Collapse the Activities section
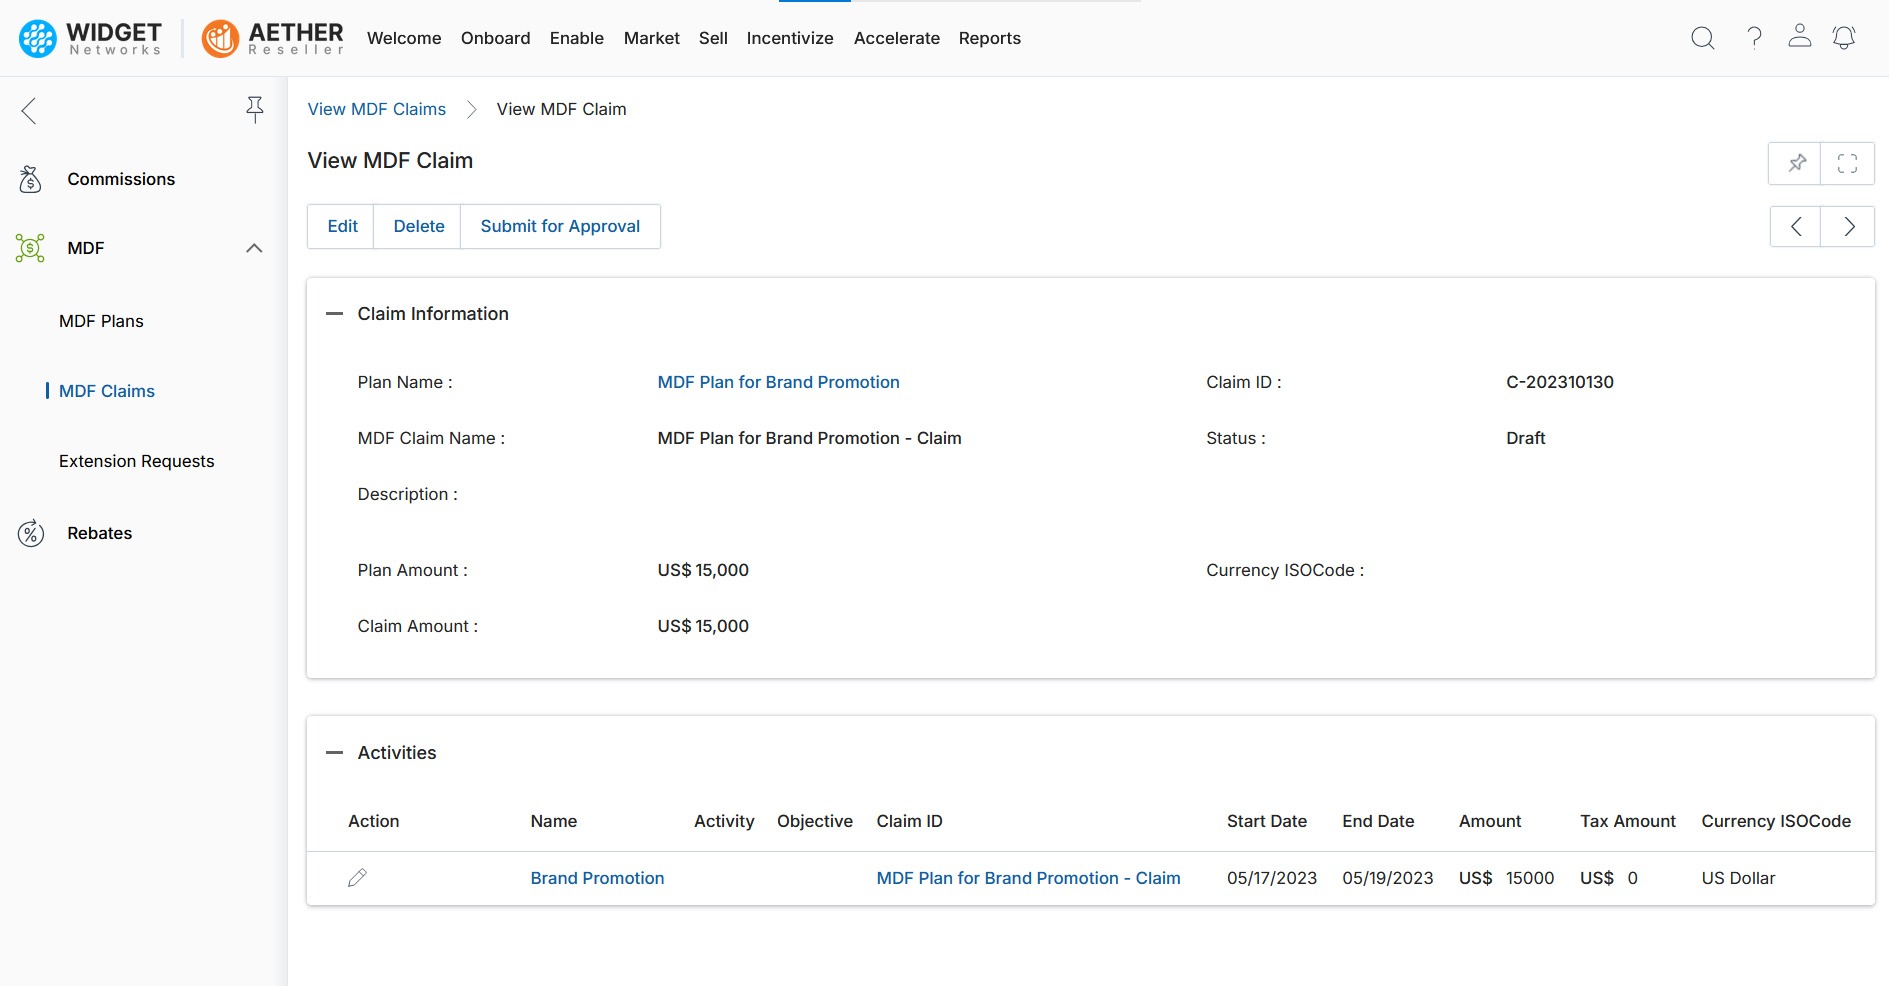This screenshot has width=1889, height=986. click(335, 753)
